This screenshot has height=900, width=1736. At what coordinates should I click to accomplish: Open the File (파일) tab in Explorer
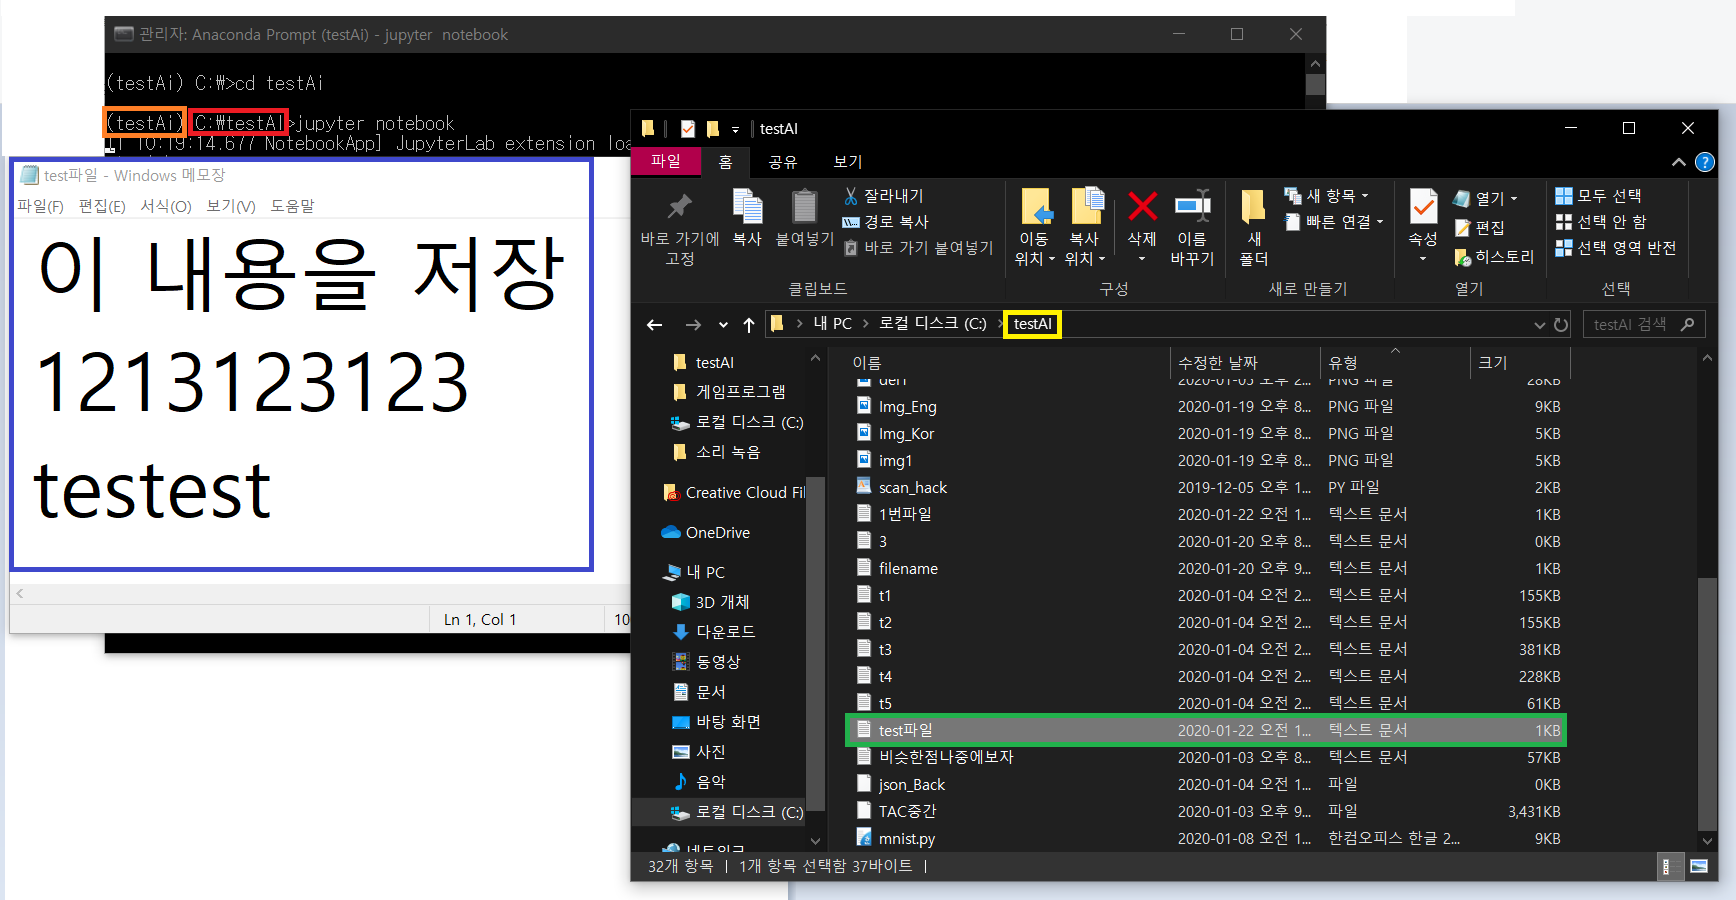pyautogui.click(x=666, y=161)
